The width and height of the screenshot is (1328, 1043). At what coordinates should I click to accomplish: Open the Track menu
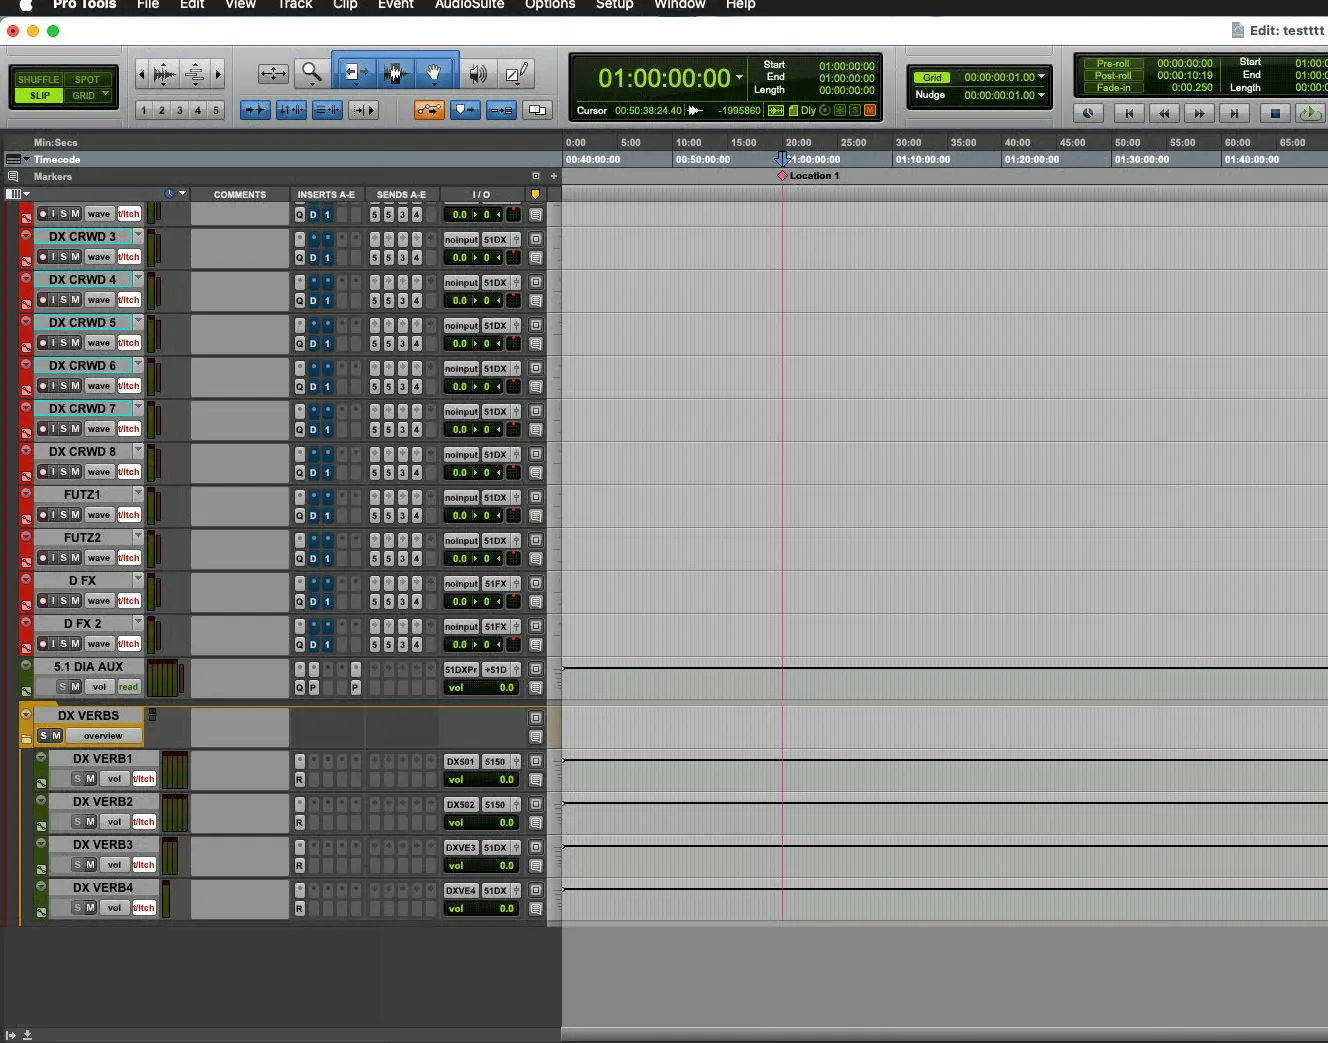coord(295,5)
